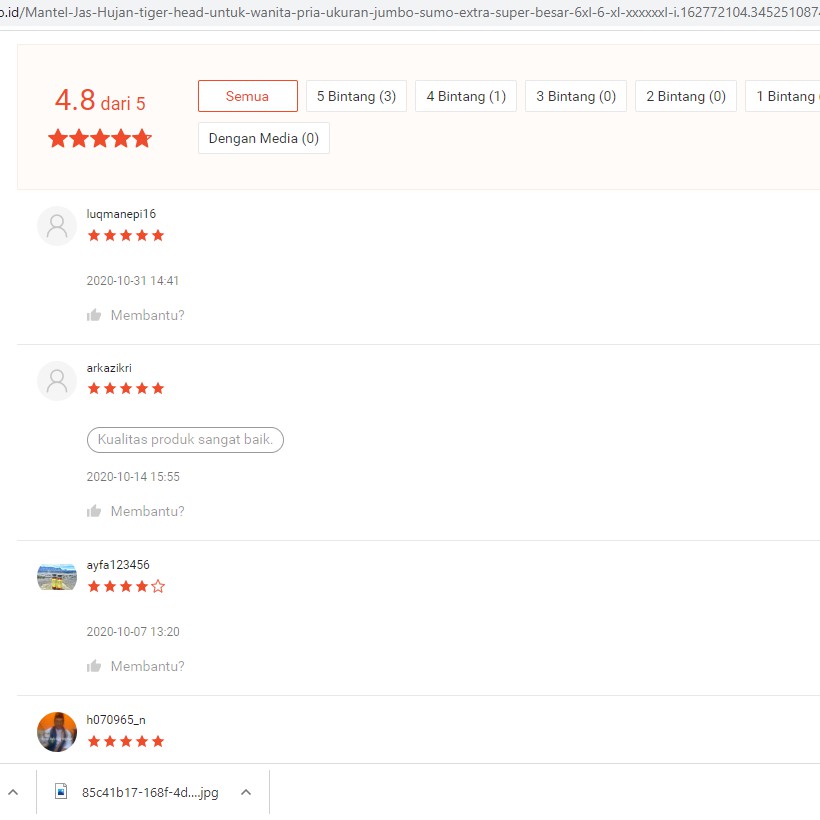Click thumbs-up icon on ayfa123456's review

coord(94,666)
